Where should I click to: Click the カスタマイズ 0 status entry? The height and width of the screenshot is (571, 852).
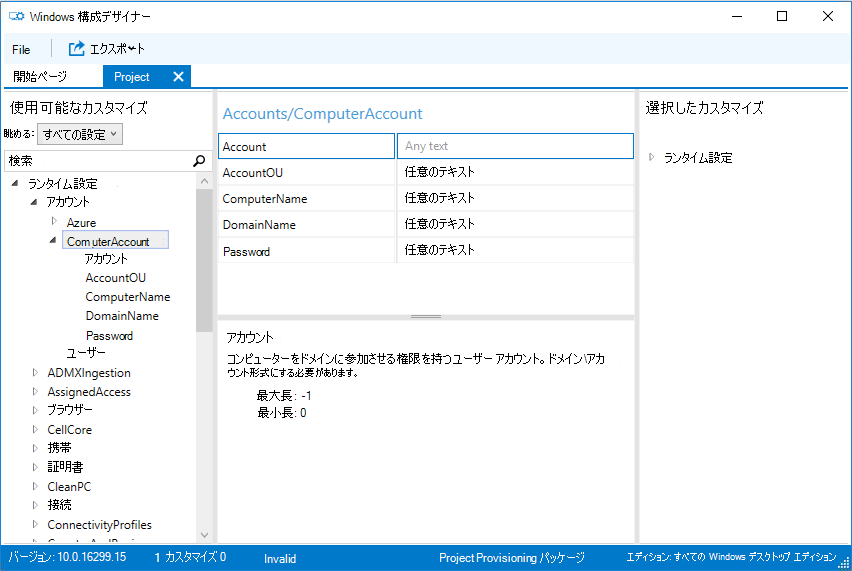click(195, 557)
